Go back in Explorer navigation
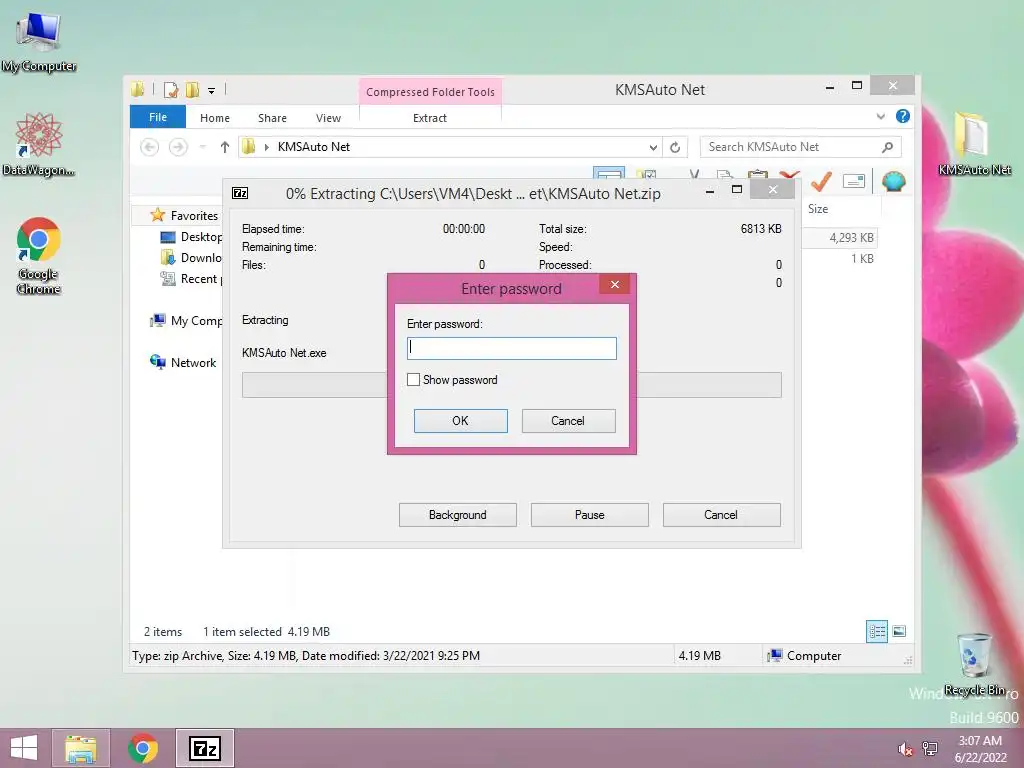Screen dimensions: 1024x768 (150, 147)
